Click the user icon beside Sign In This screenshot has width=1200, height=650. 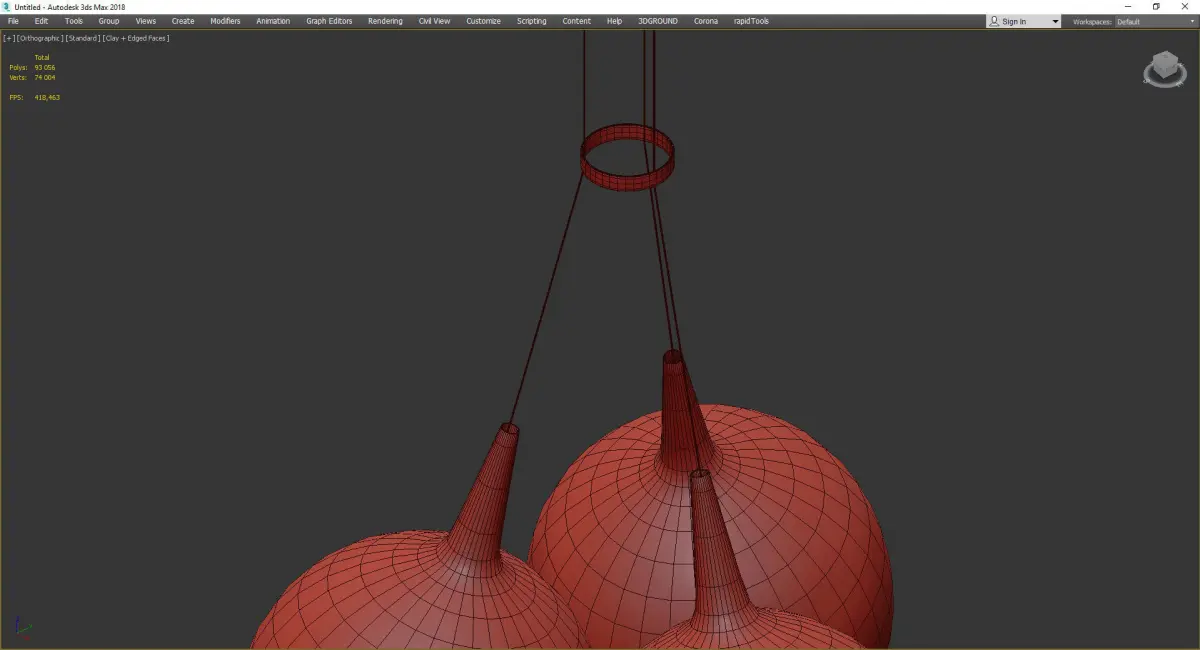click(994, 21)
